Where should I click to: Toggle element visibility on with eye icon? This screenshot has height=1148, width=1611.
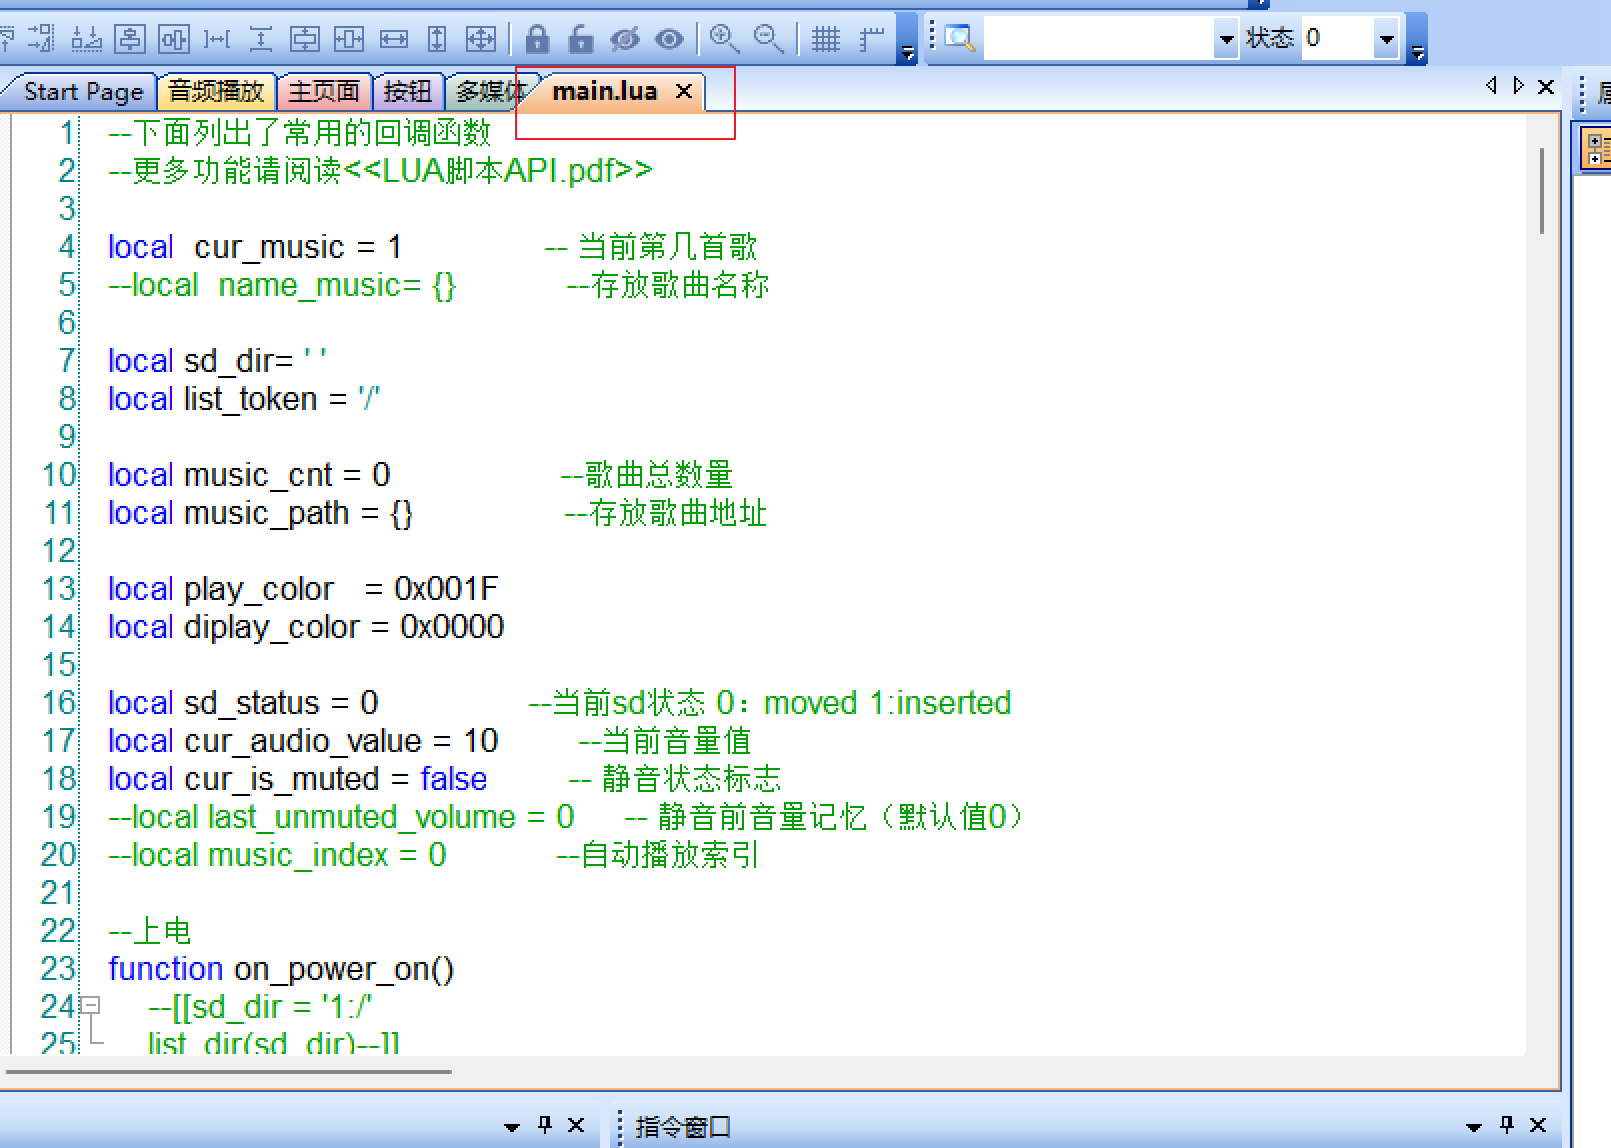point(668,38)
